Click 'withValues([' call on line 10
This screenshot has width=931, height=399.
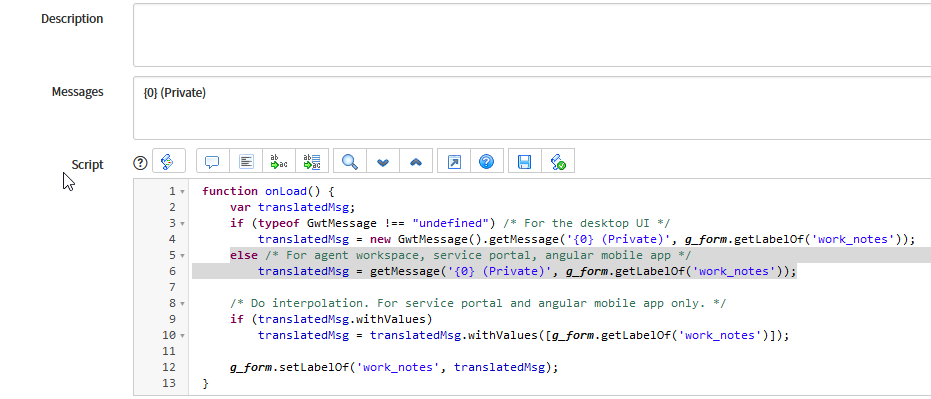(x=509, y=335)
